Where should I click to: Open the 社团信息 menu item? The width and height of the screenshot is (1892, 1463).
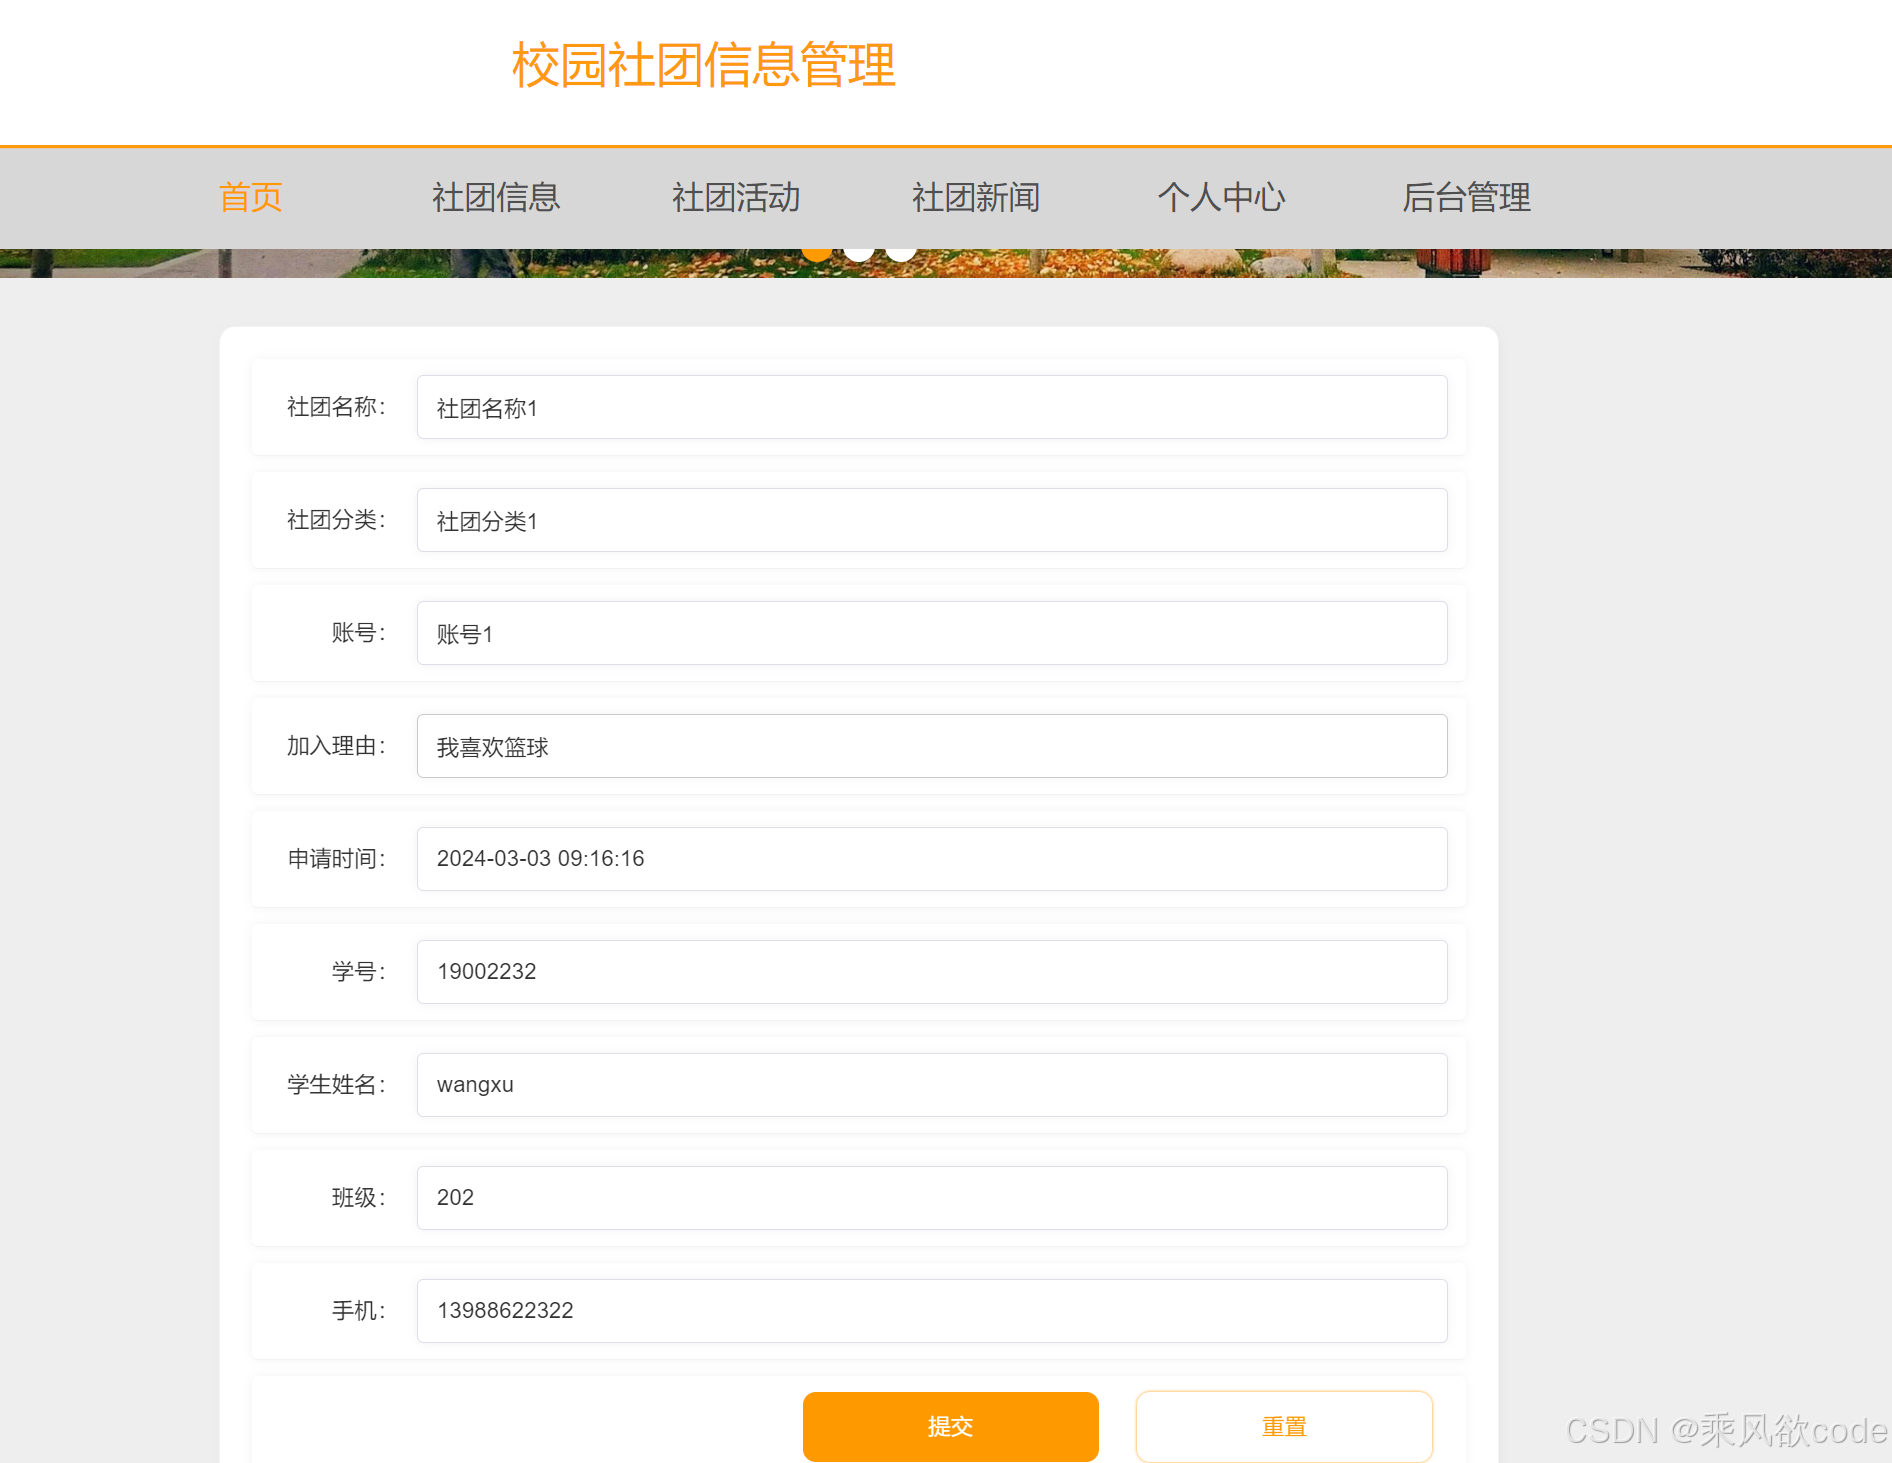click(495, 198)
